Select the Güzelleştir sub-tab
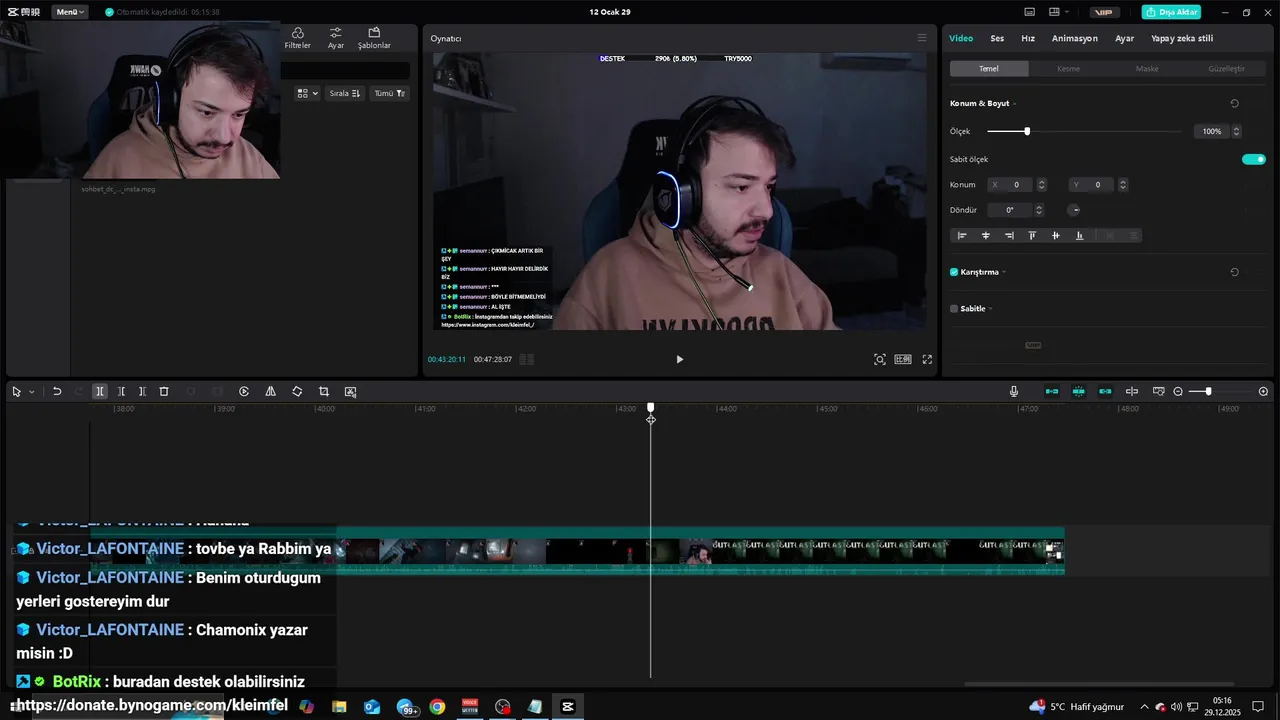This screenshot has width=1280, height=720. tap(1226, 69)
